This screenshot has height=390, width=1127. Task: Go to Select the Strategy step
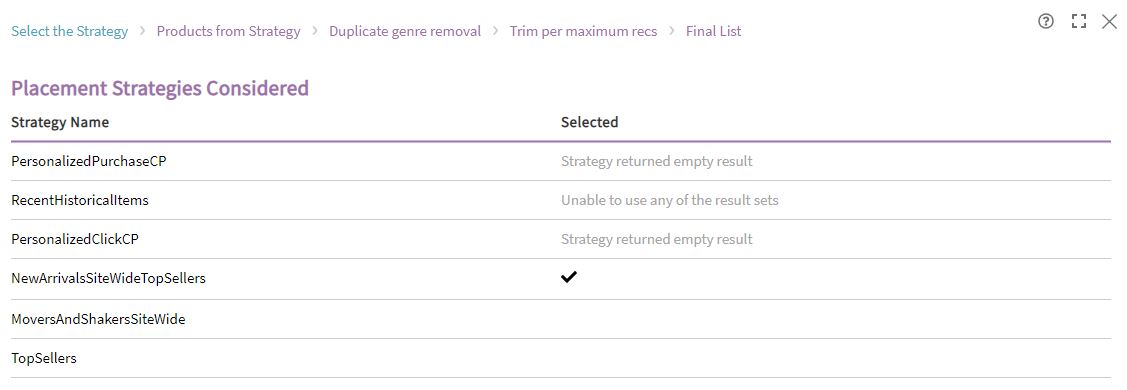tap(70, 31)
